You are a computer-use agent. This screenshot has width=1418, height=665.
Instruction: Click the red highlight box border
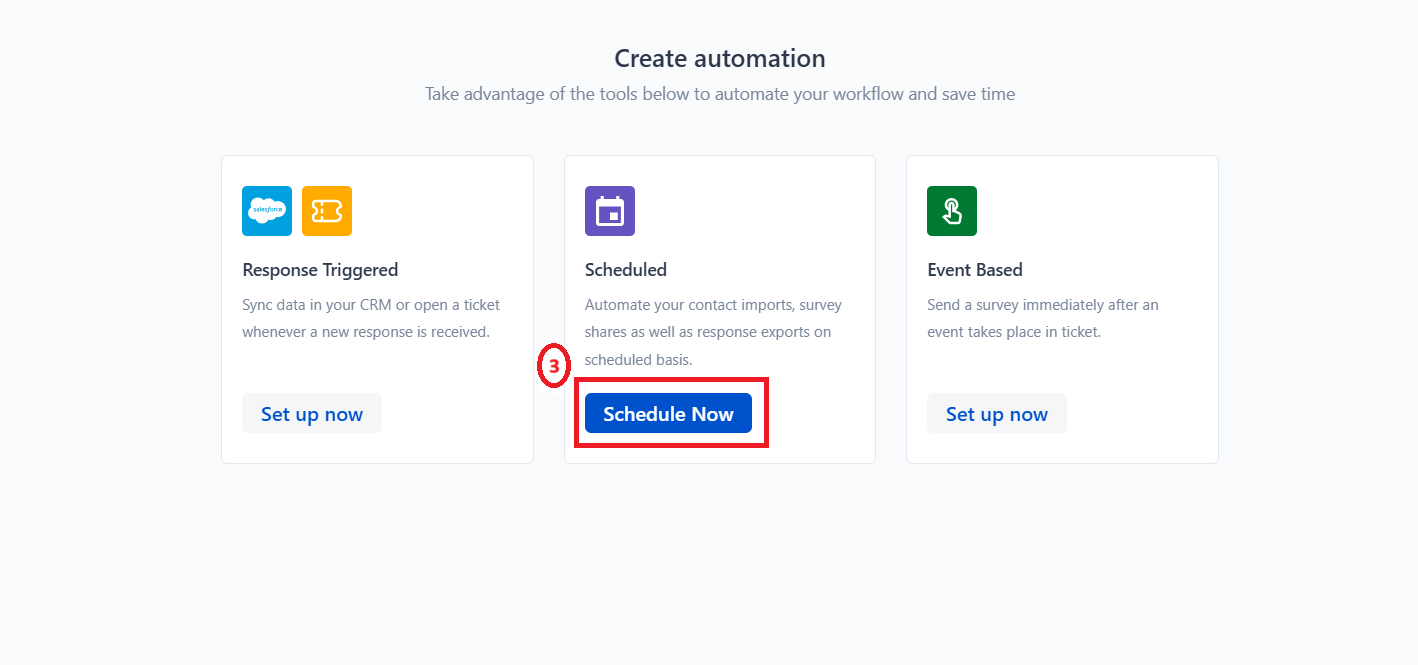[766, 412]
